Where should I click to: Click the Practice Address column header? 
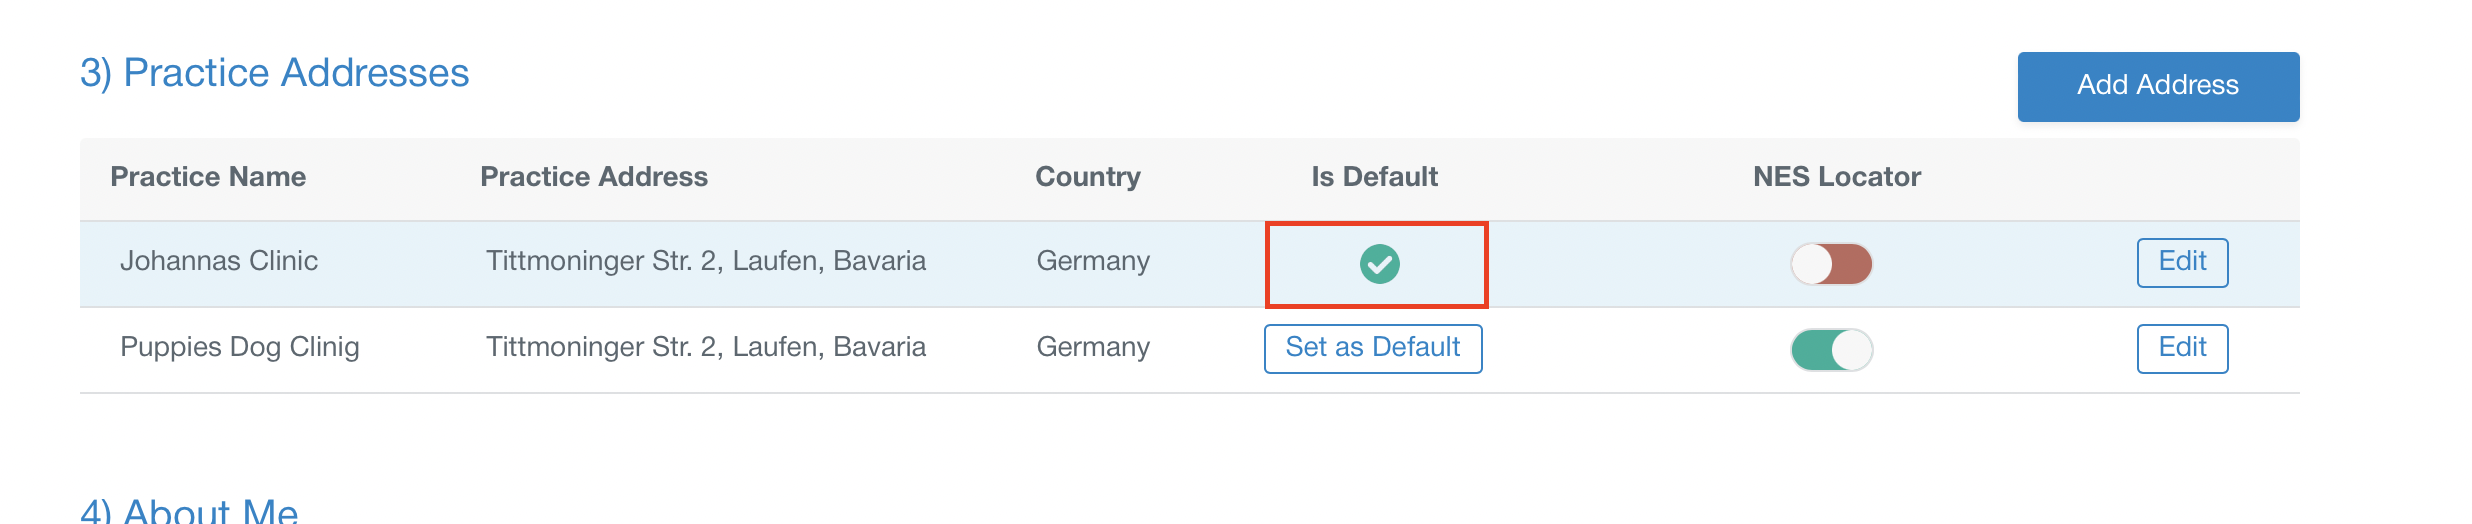(x=594, y=177)
